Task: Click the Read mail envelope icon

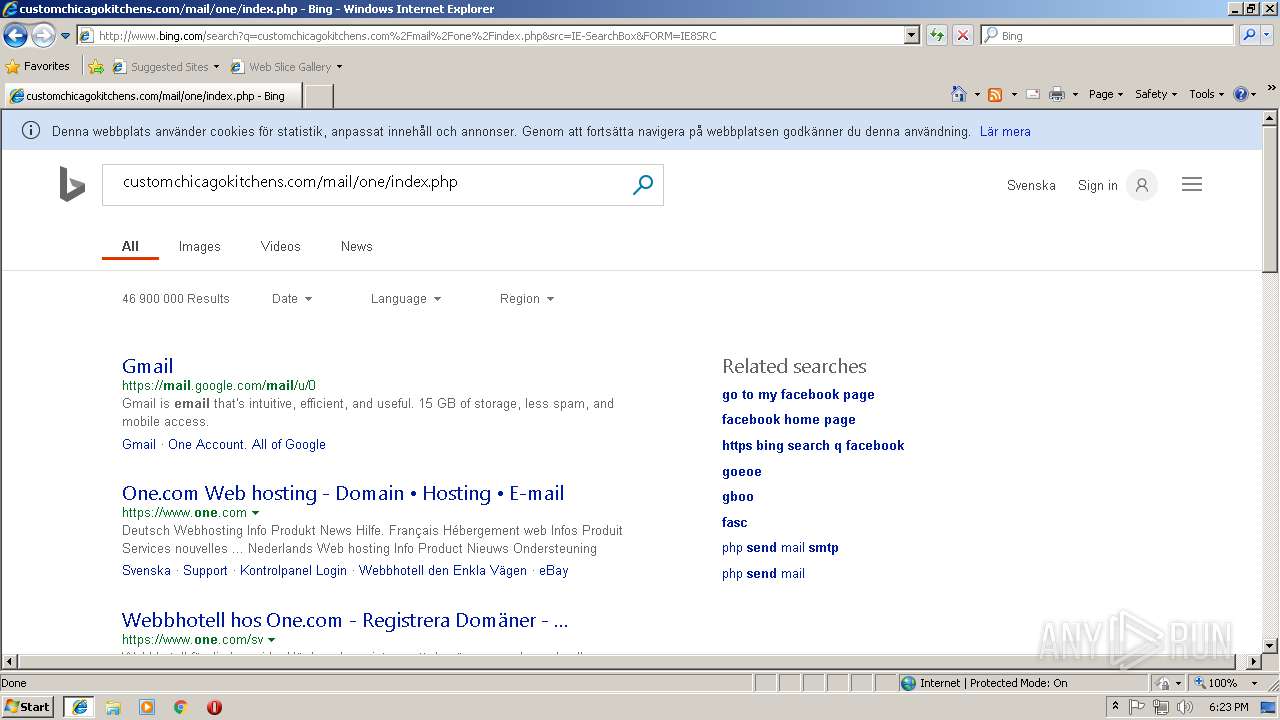Action: (x=1032, y=94)
